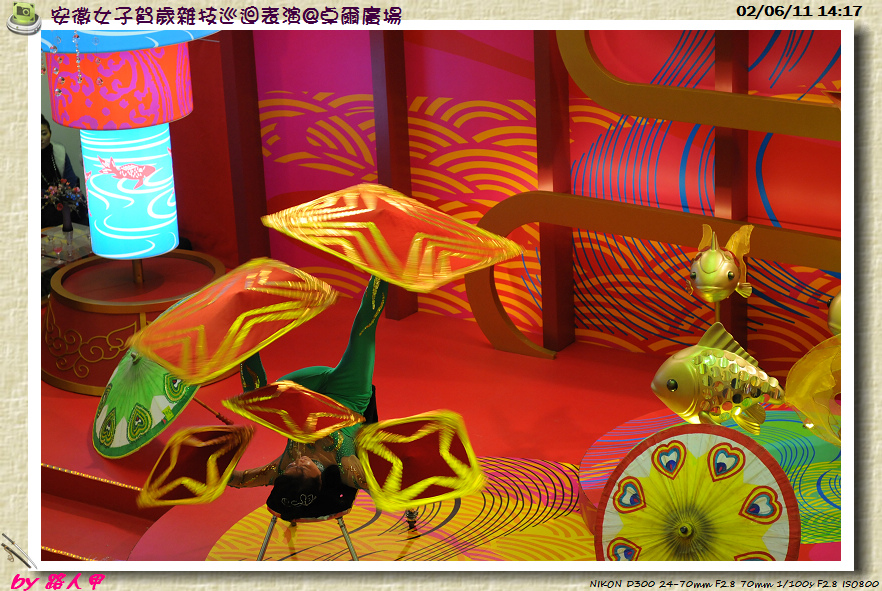Click the timestamp 02/06/11 14:17
Screen dimensions: 882x591
point(799,11)
